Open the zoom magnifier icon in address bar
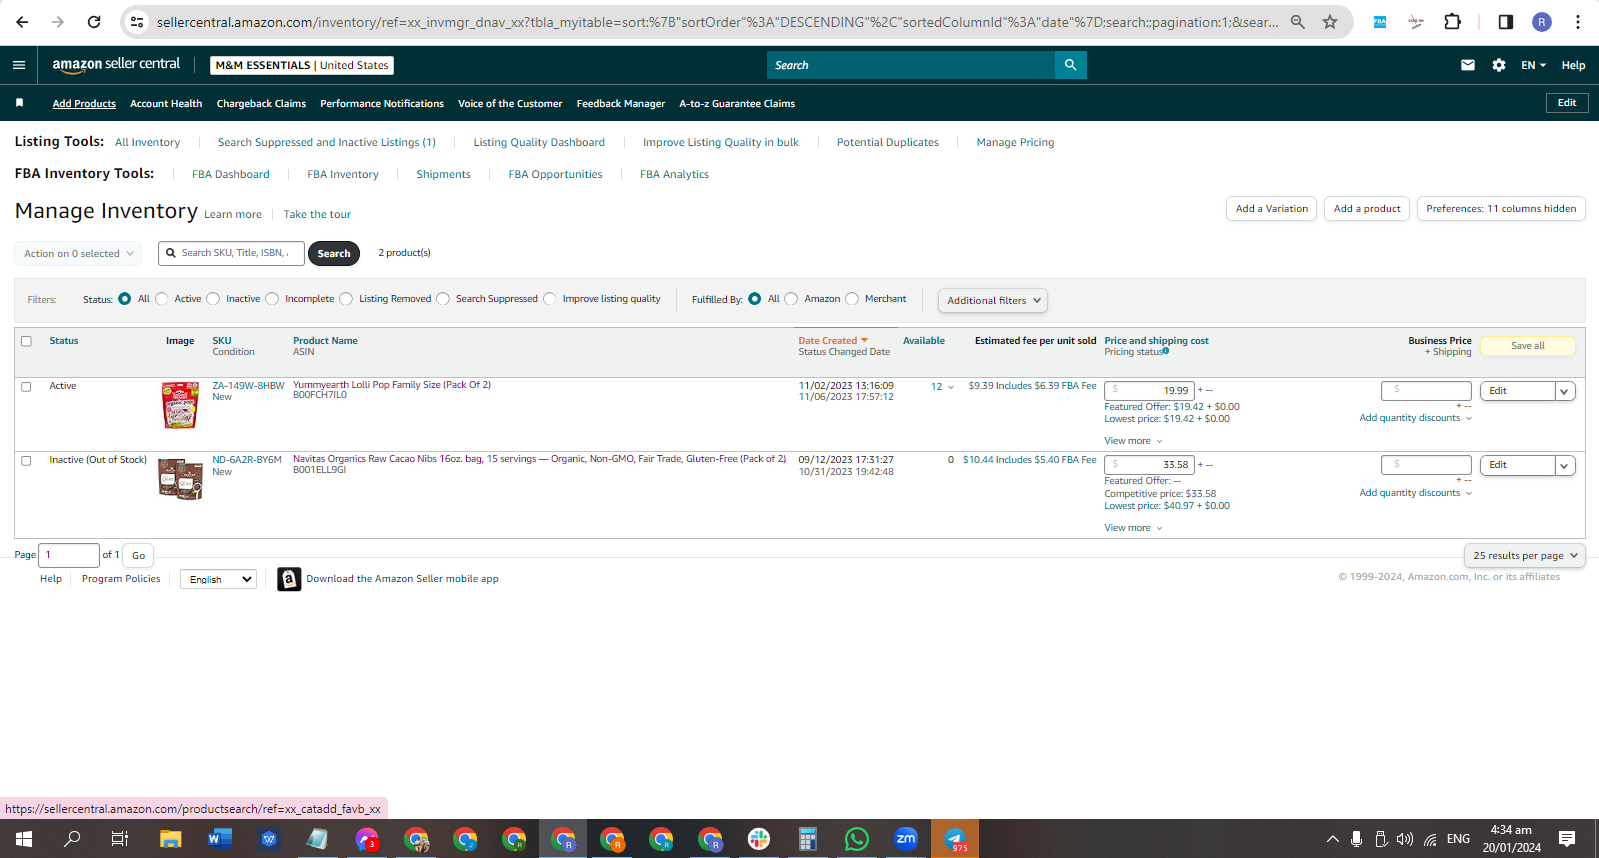 (x=1298, y=22)
